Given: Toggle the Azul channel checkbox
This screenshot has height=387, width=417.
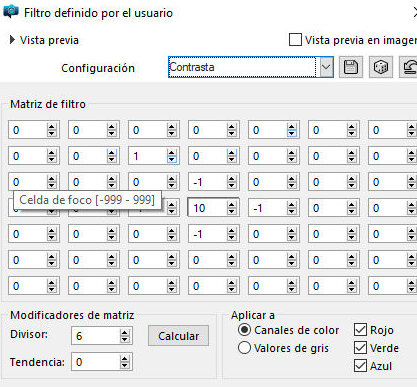Looking at the screenshot, I should tap(360, 366).
